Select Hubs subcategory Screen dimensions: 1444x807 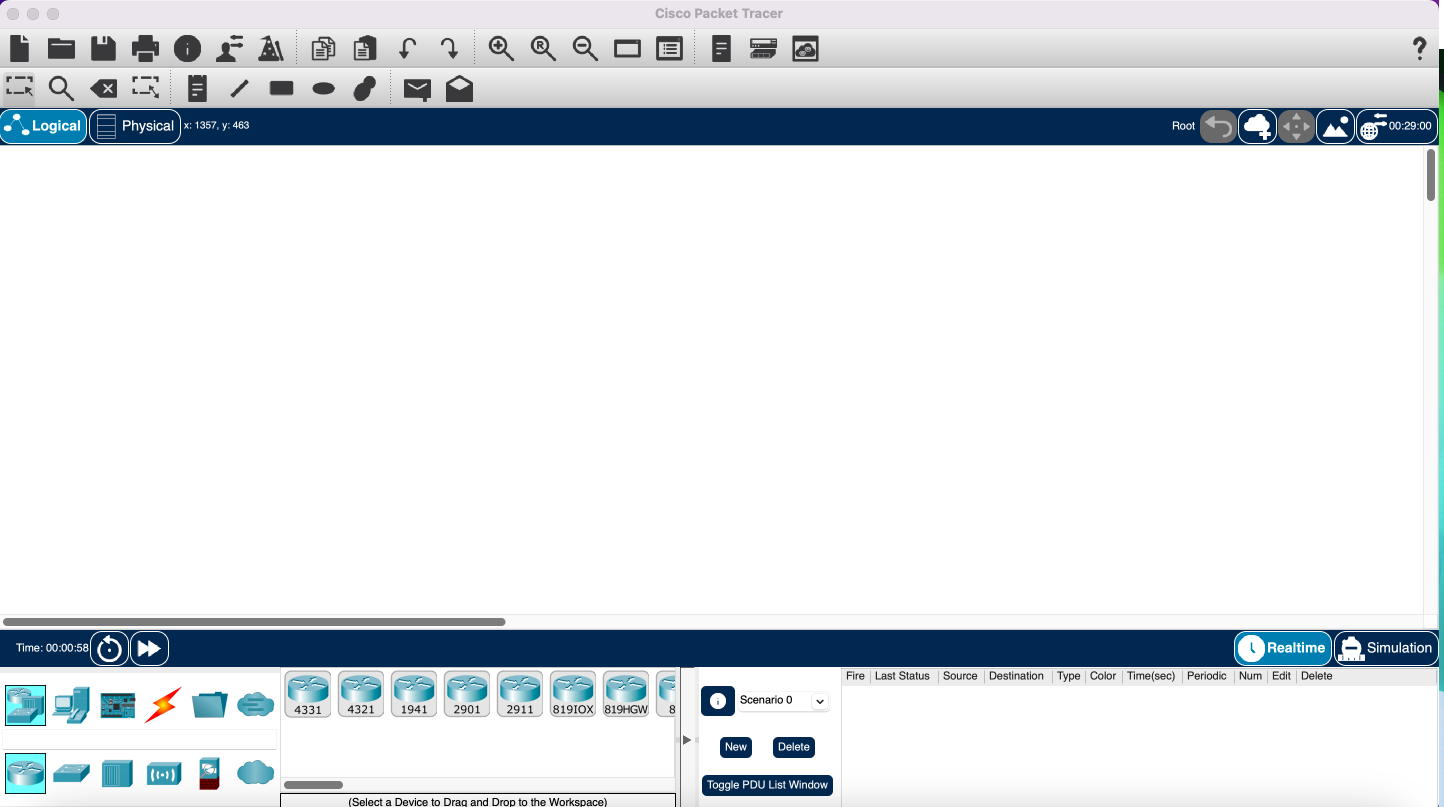click(x=117, y=773)
